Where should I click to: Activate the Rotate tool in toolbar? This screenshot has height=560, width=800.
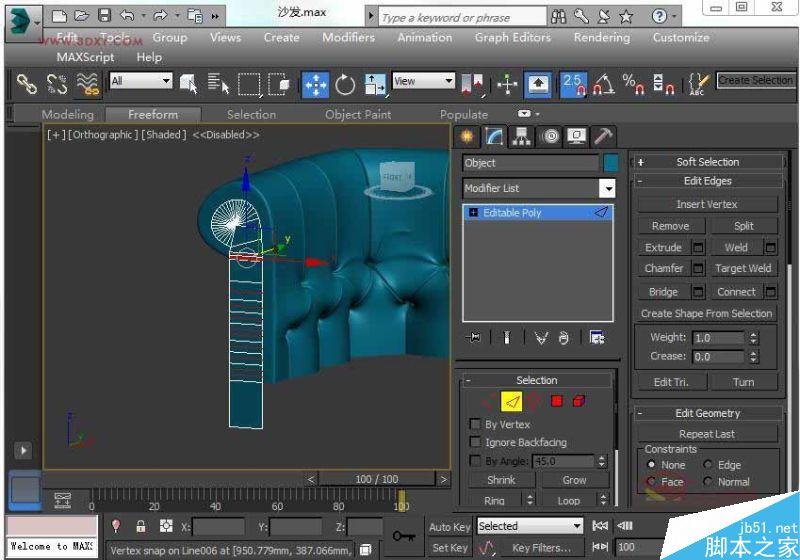point(346,84)
